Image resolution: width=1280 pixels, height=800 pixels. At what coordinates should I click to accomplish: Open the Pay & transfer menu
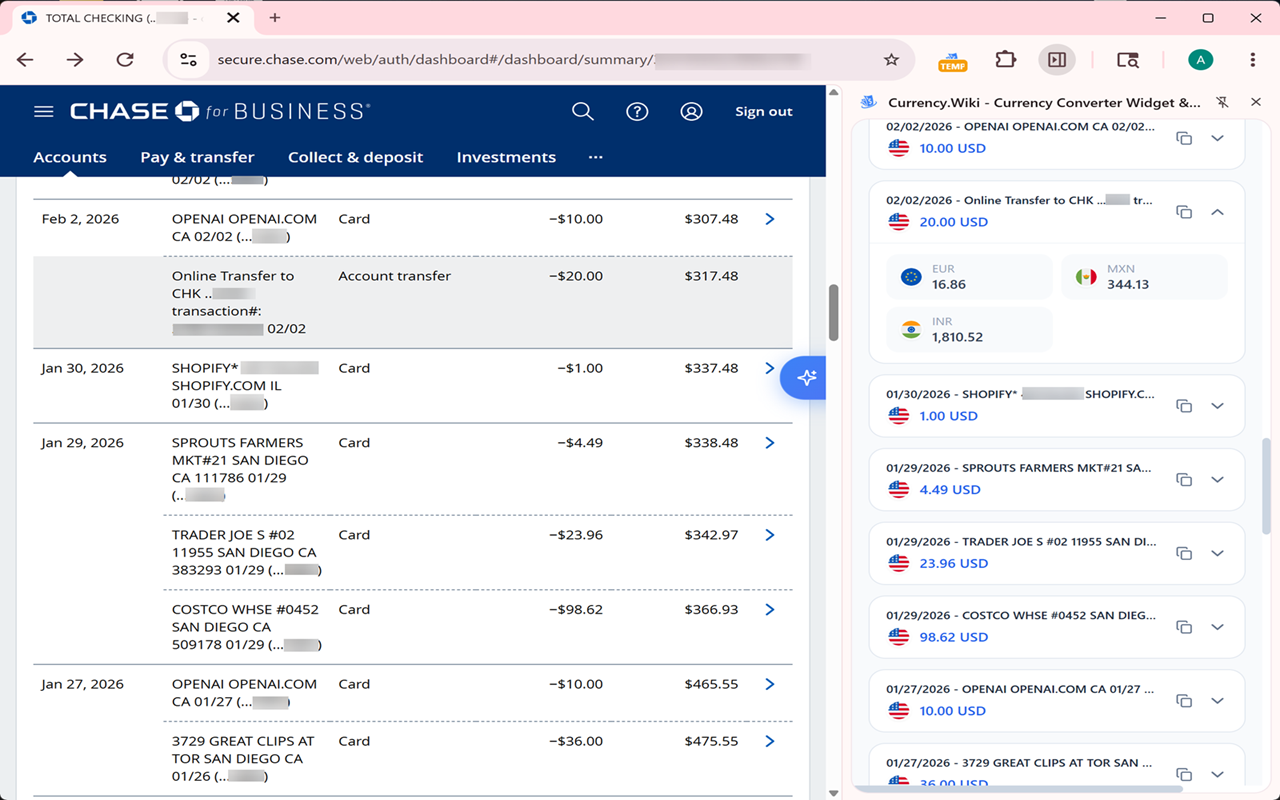point(197,157)
